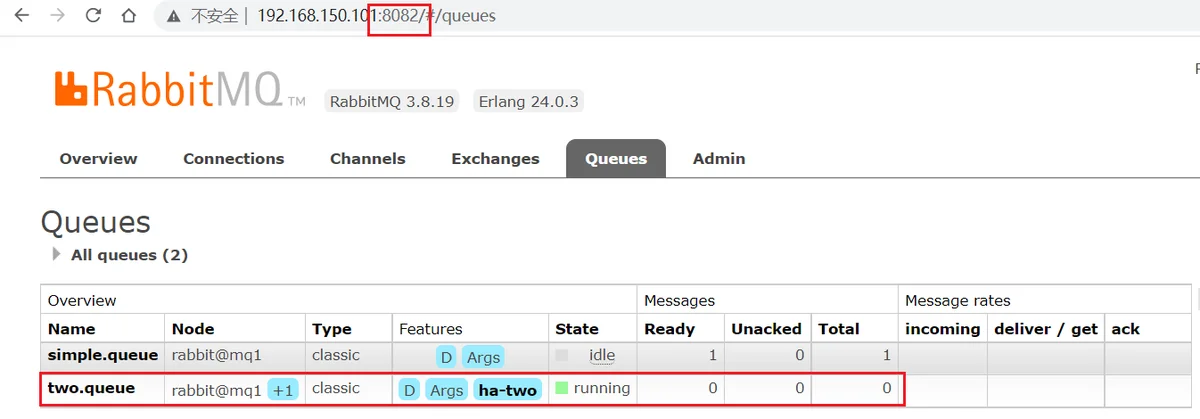Expand the All queues (2) section
Screen dimensions: 1200x419
(x=121, y=255)
